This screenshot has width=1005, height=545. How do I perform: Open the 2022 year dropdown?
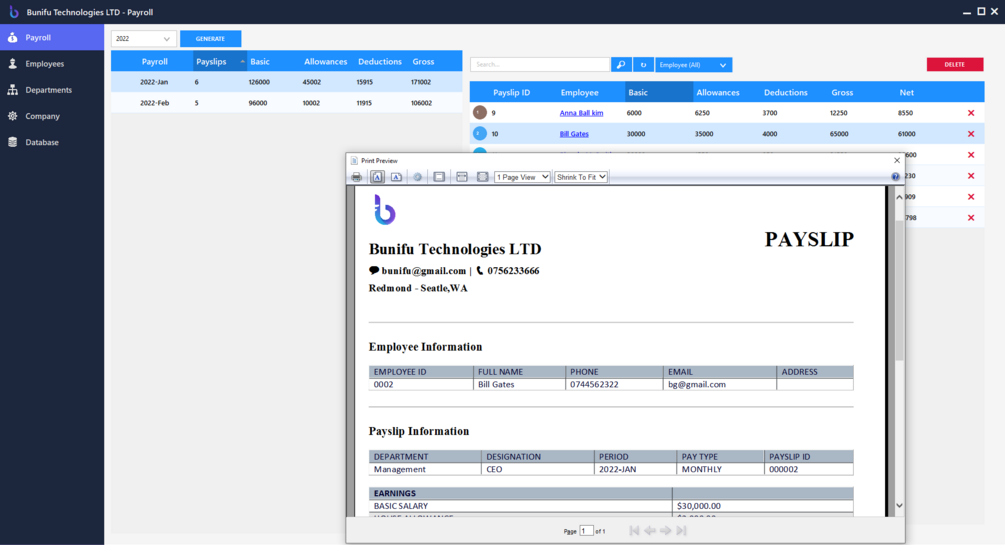point(144,38)
